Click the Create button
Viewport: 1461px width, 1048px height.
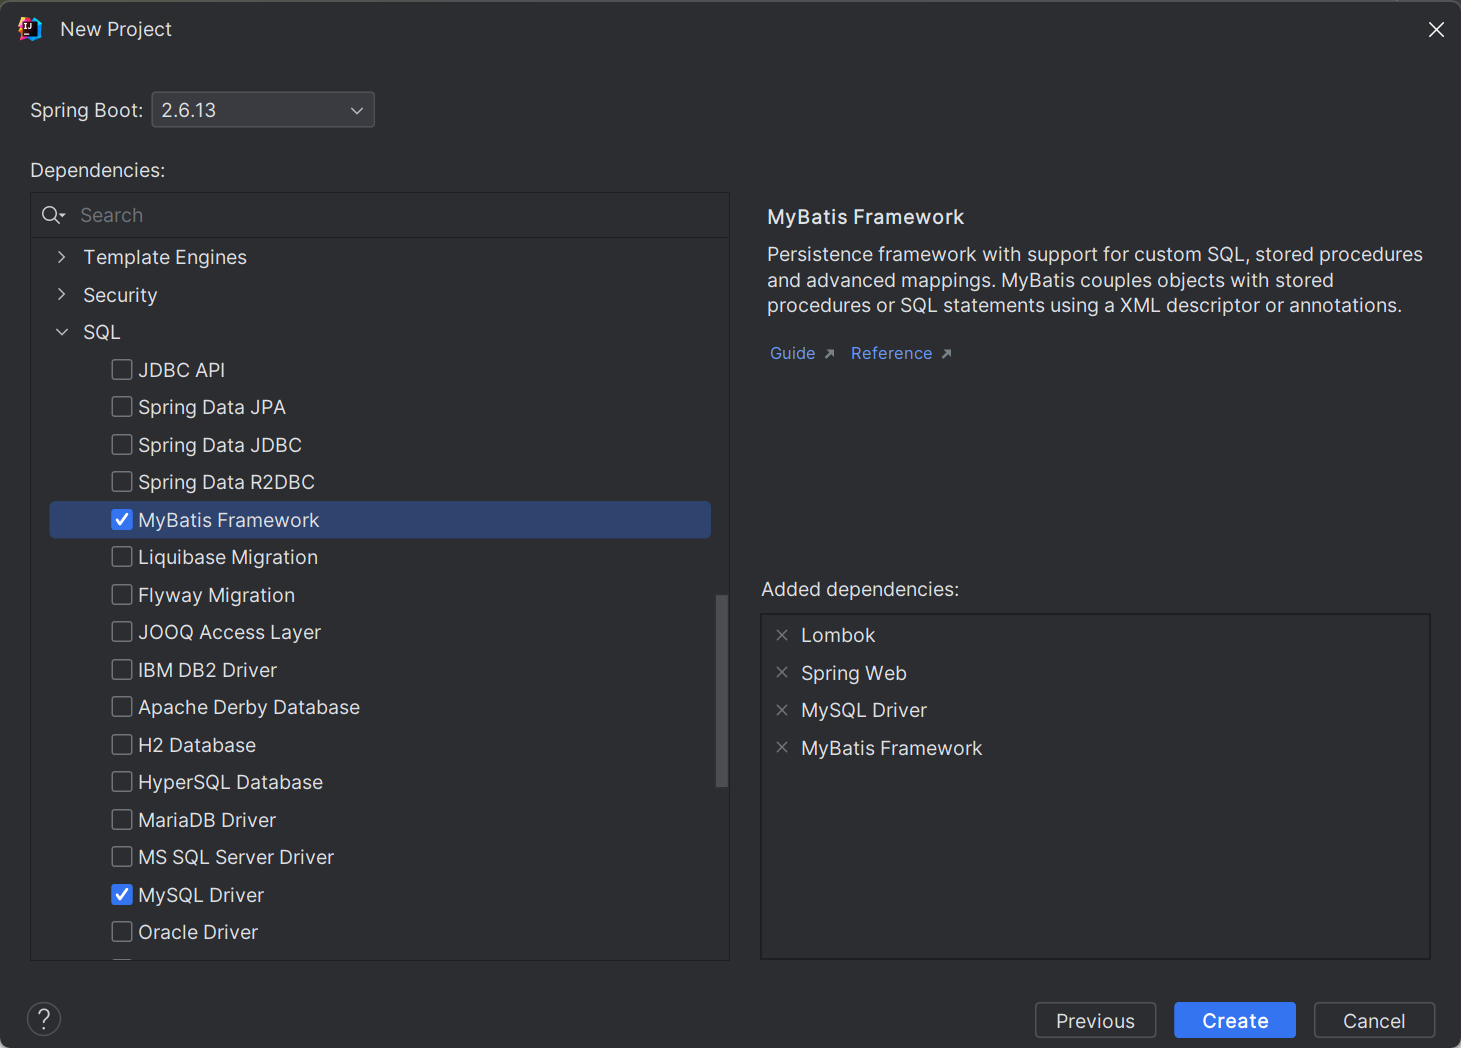1235,1020
